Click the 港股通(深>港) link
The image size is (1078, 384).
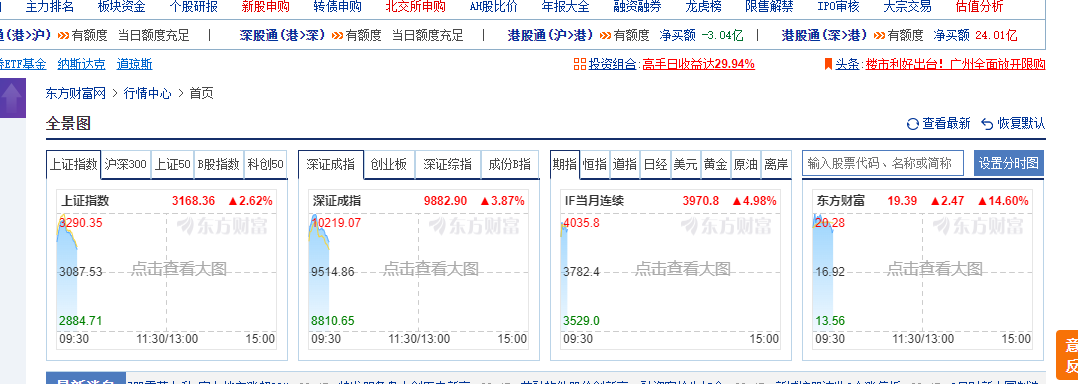(x=824, y=36)
